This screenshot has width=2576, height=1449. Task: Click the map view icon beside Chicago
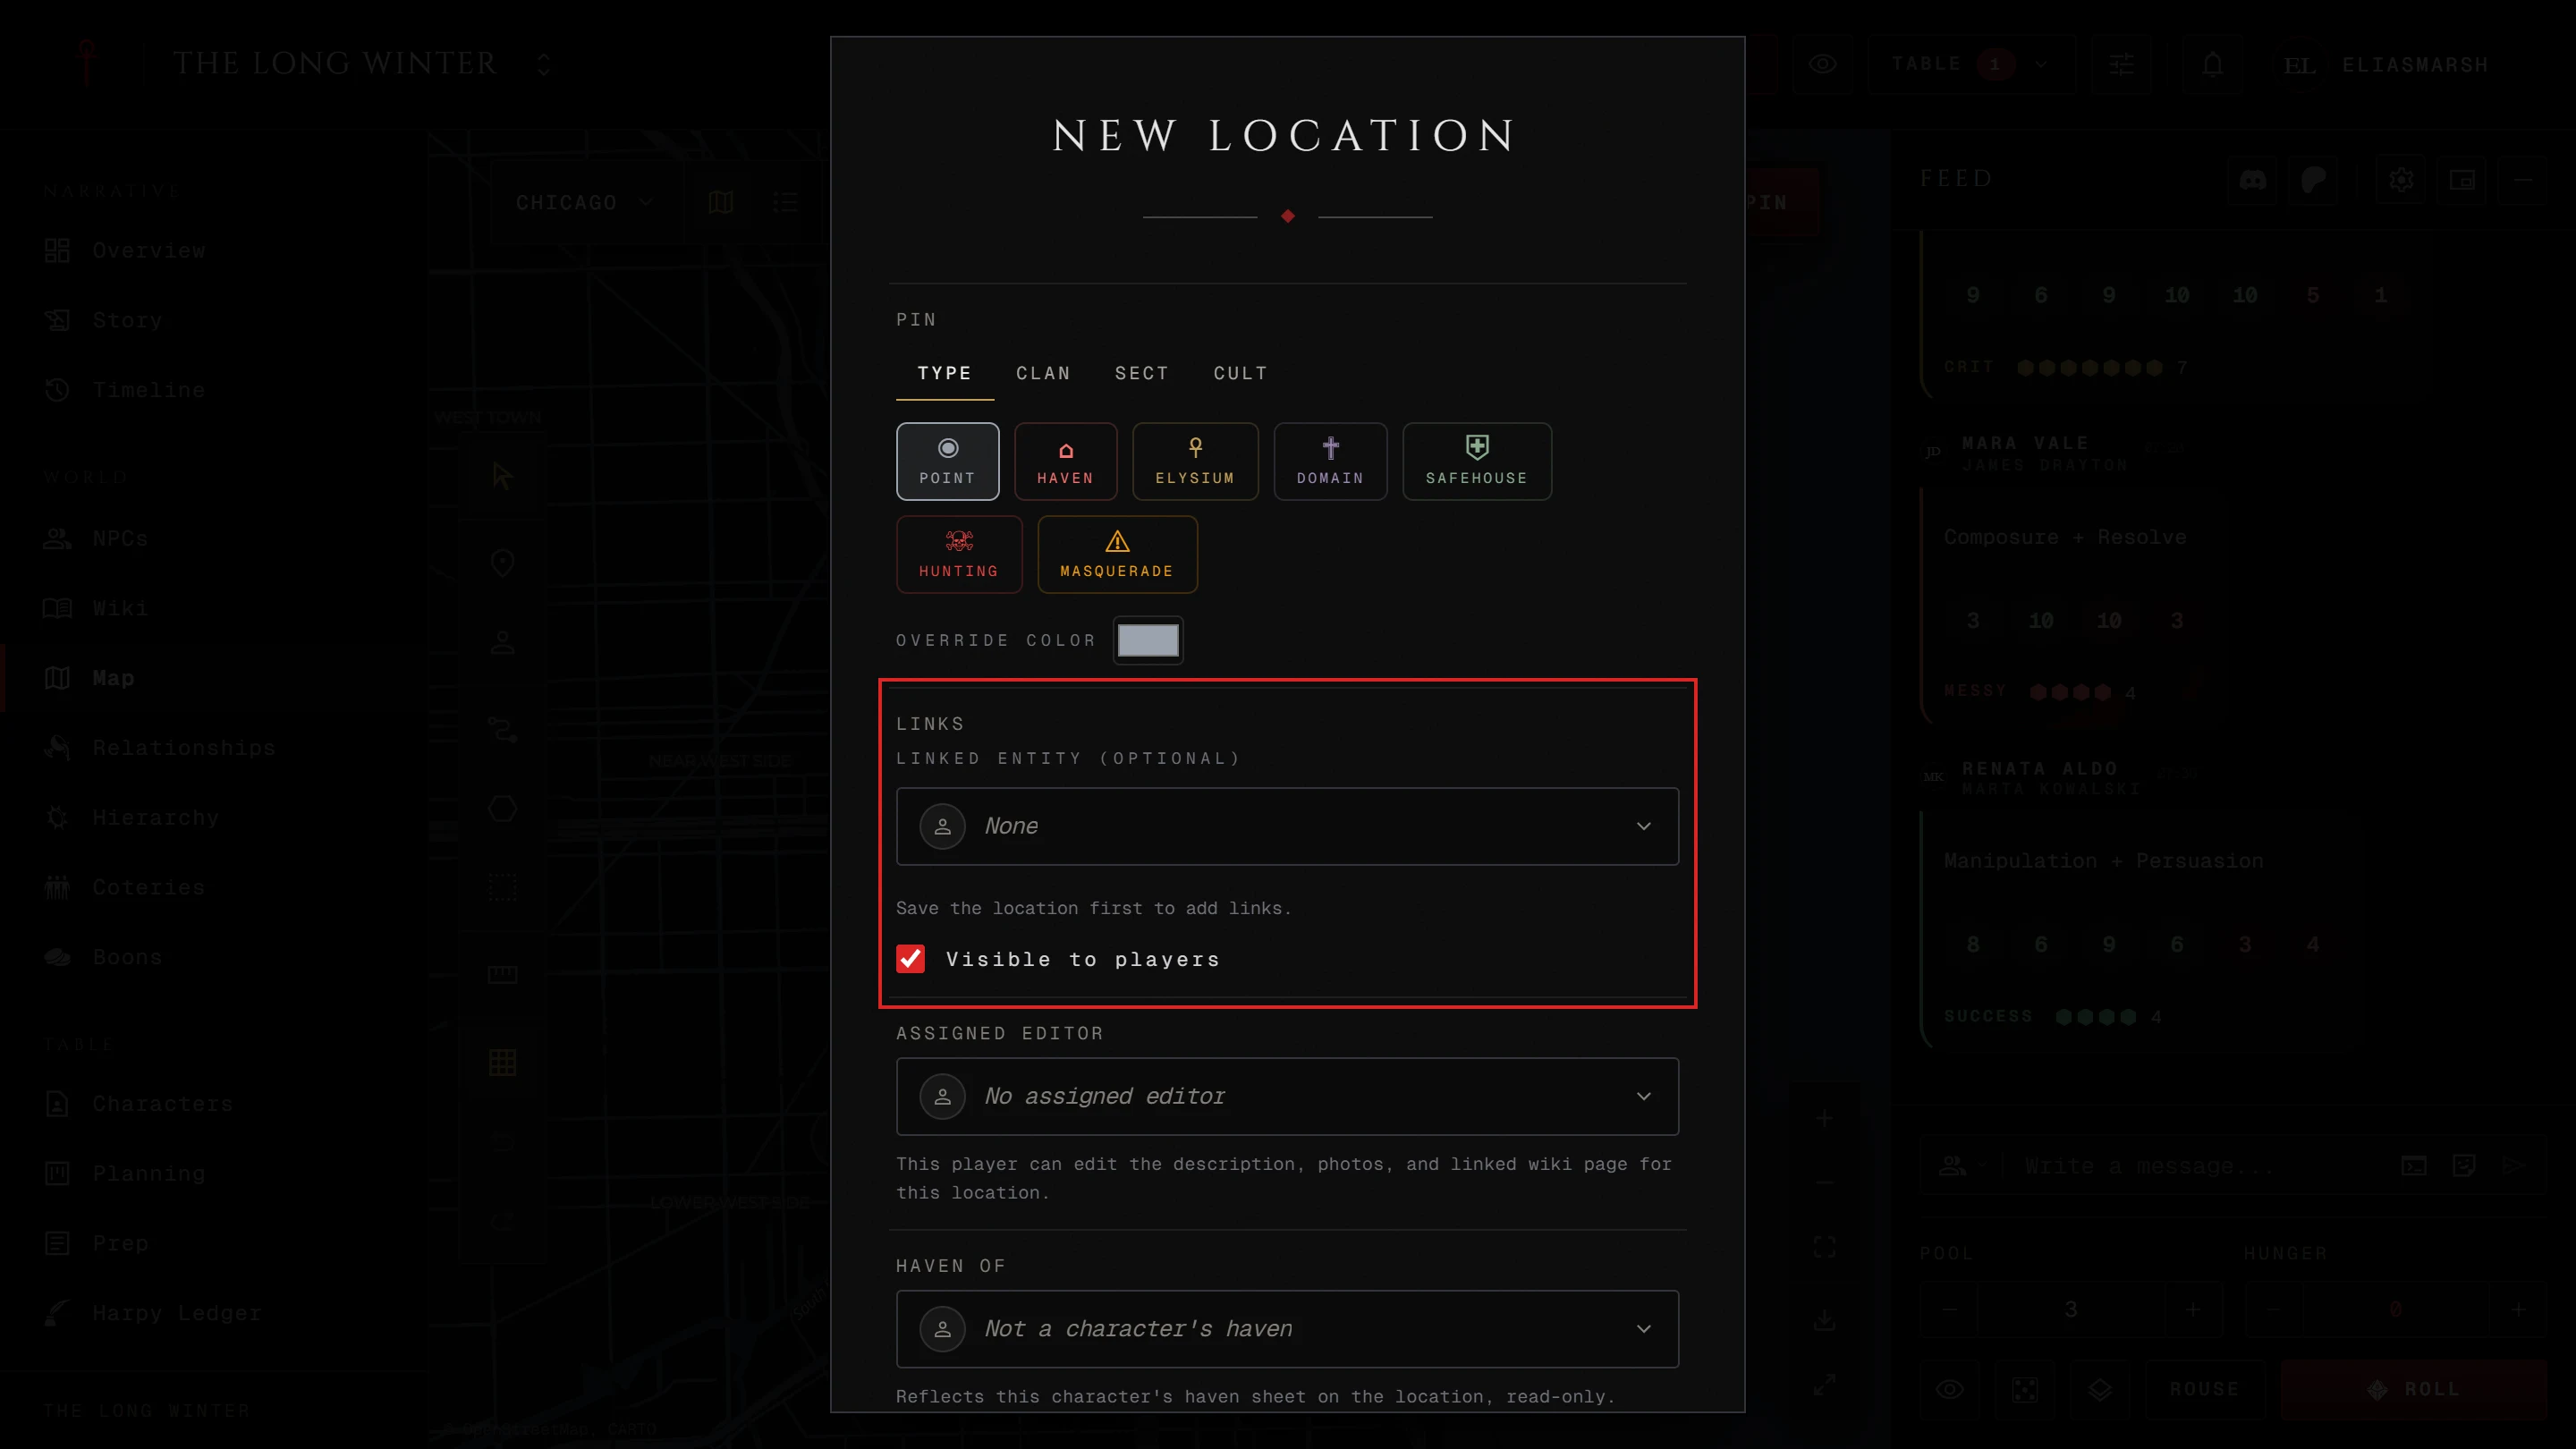(x=721, y=202)
